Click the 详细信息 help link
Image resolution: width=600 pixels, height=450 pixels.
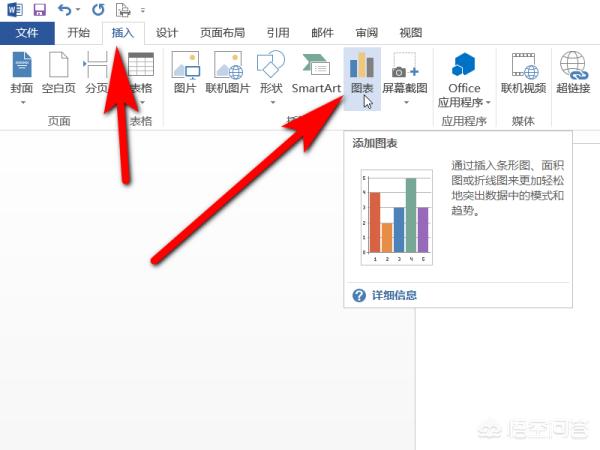point(394,295)
